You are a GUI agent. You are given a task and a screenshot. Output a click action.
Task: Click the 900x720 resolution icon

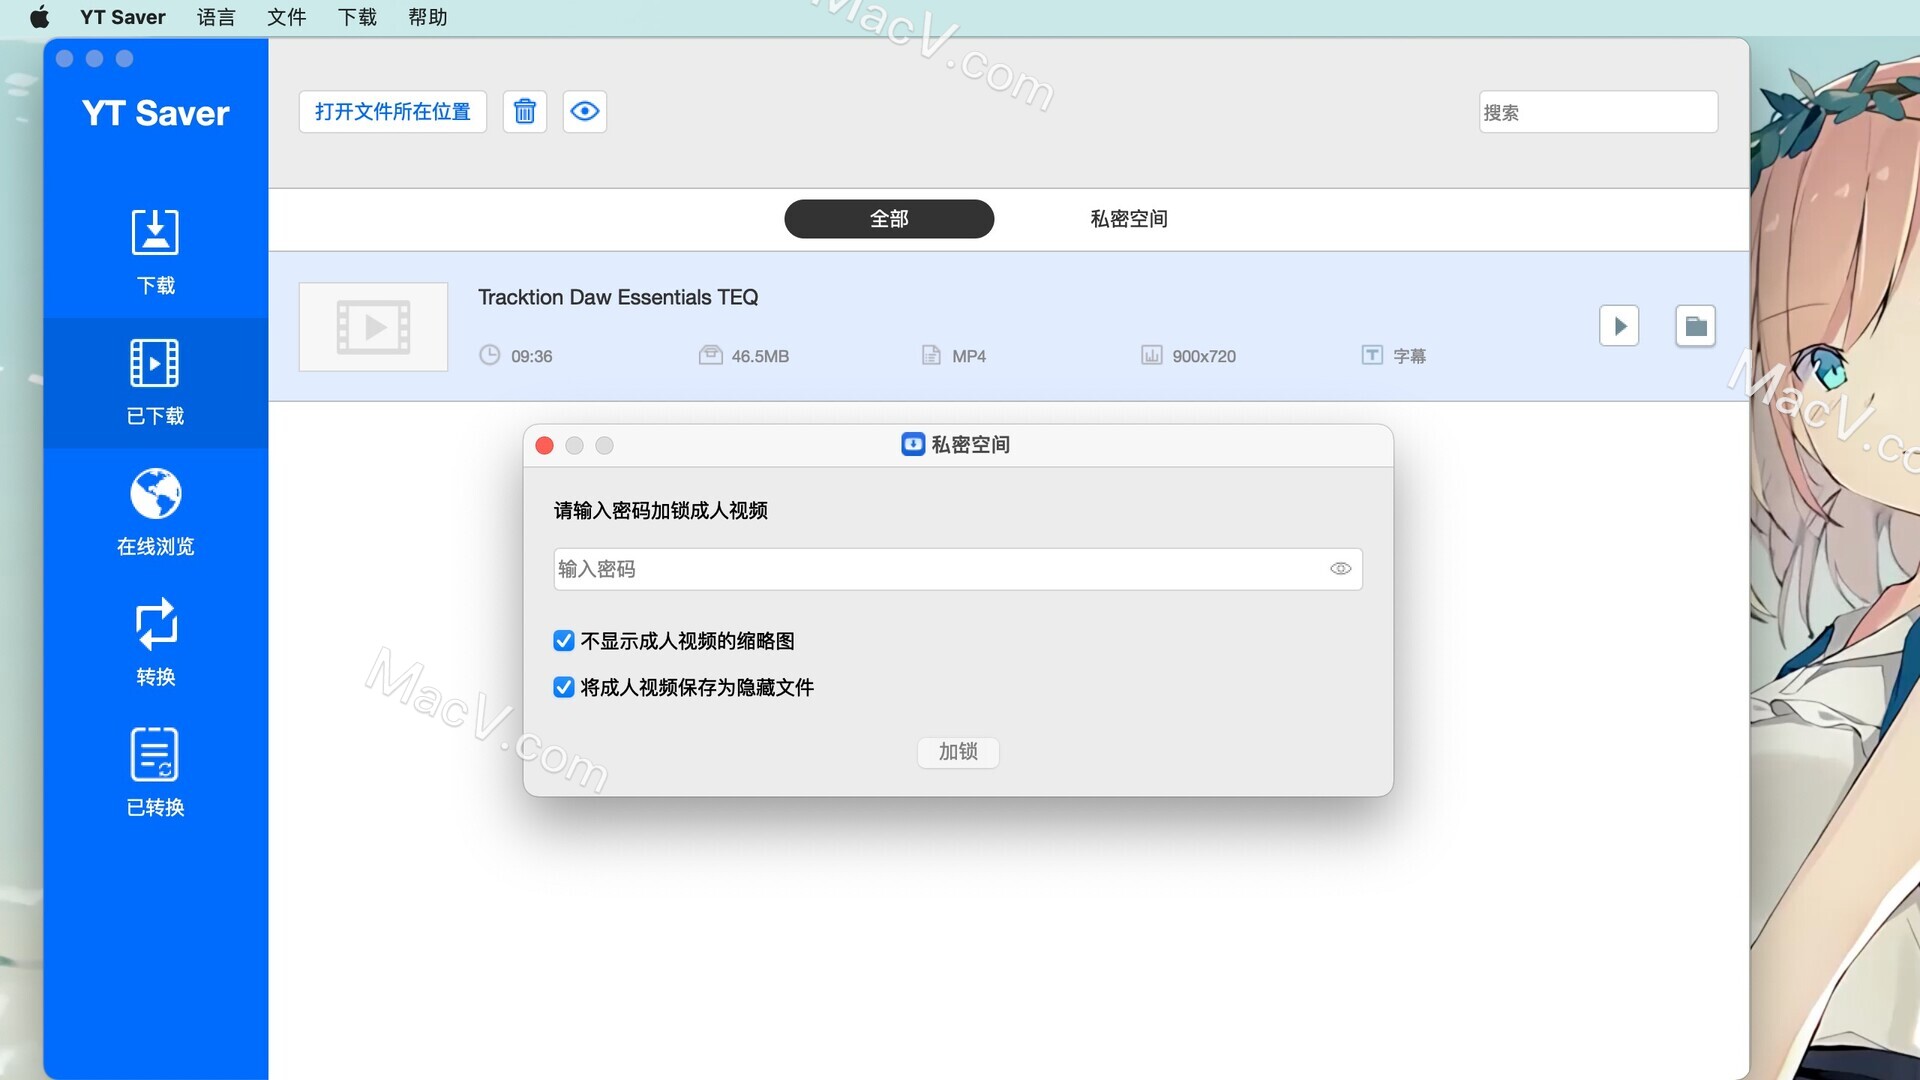coord(1151,355)
